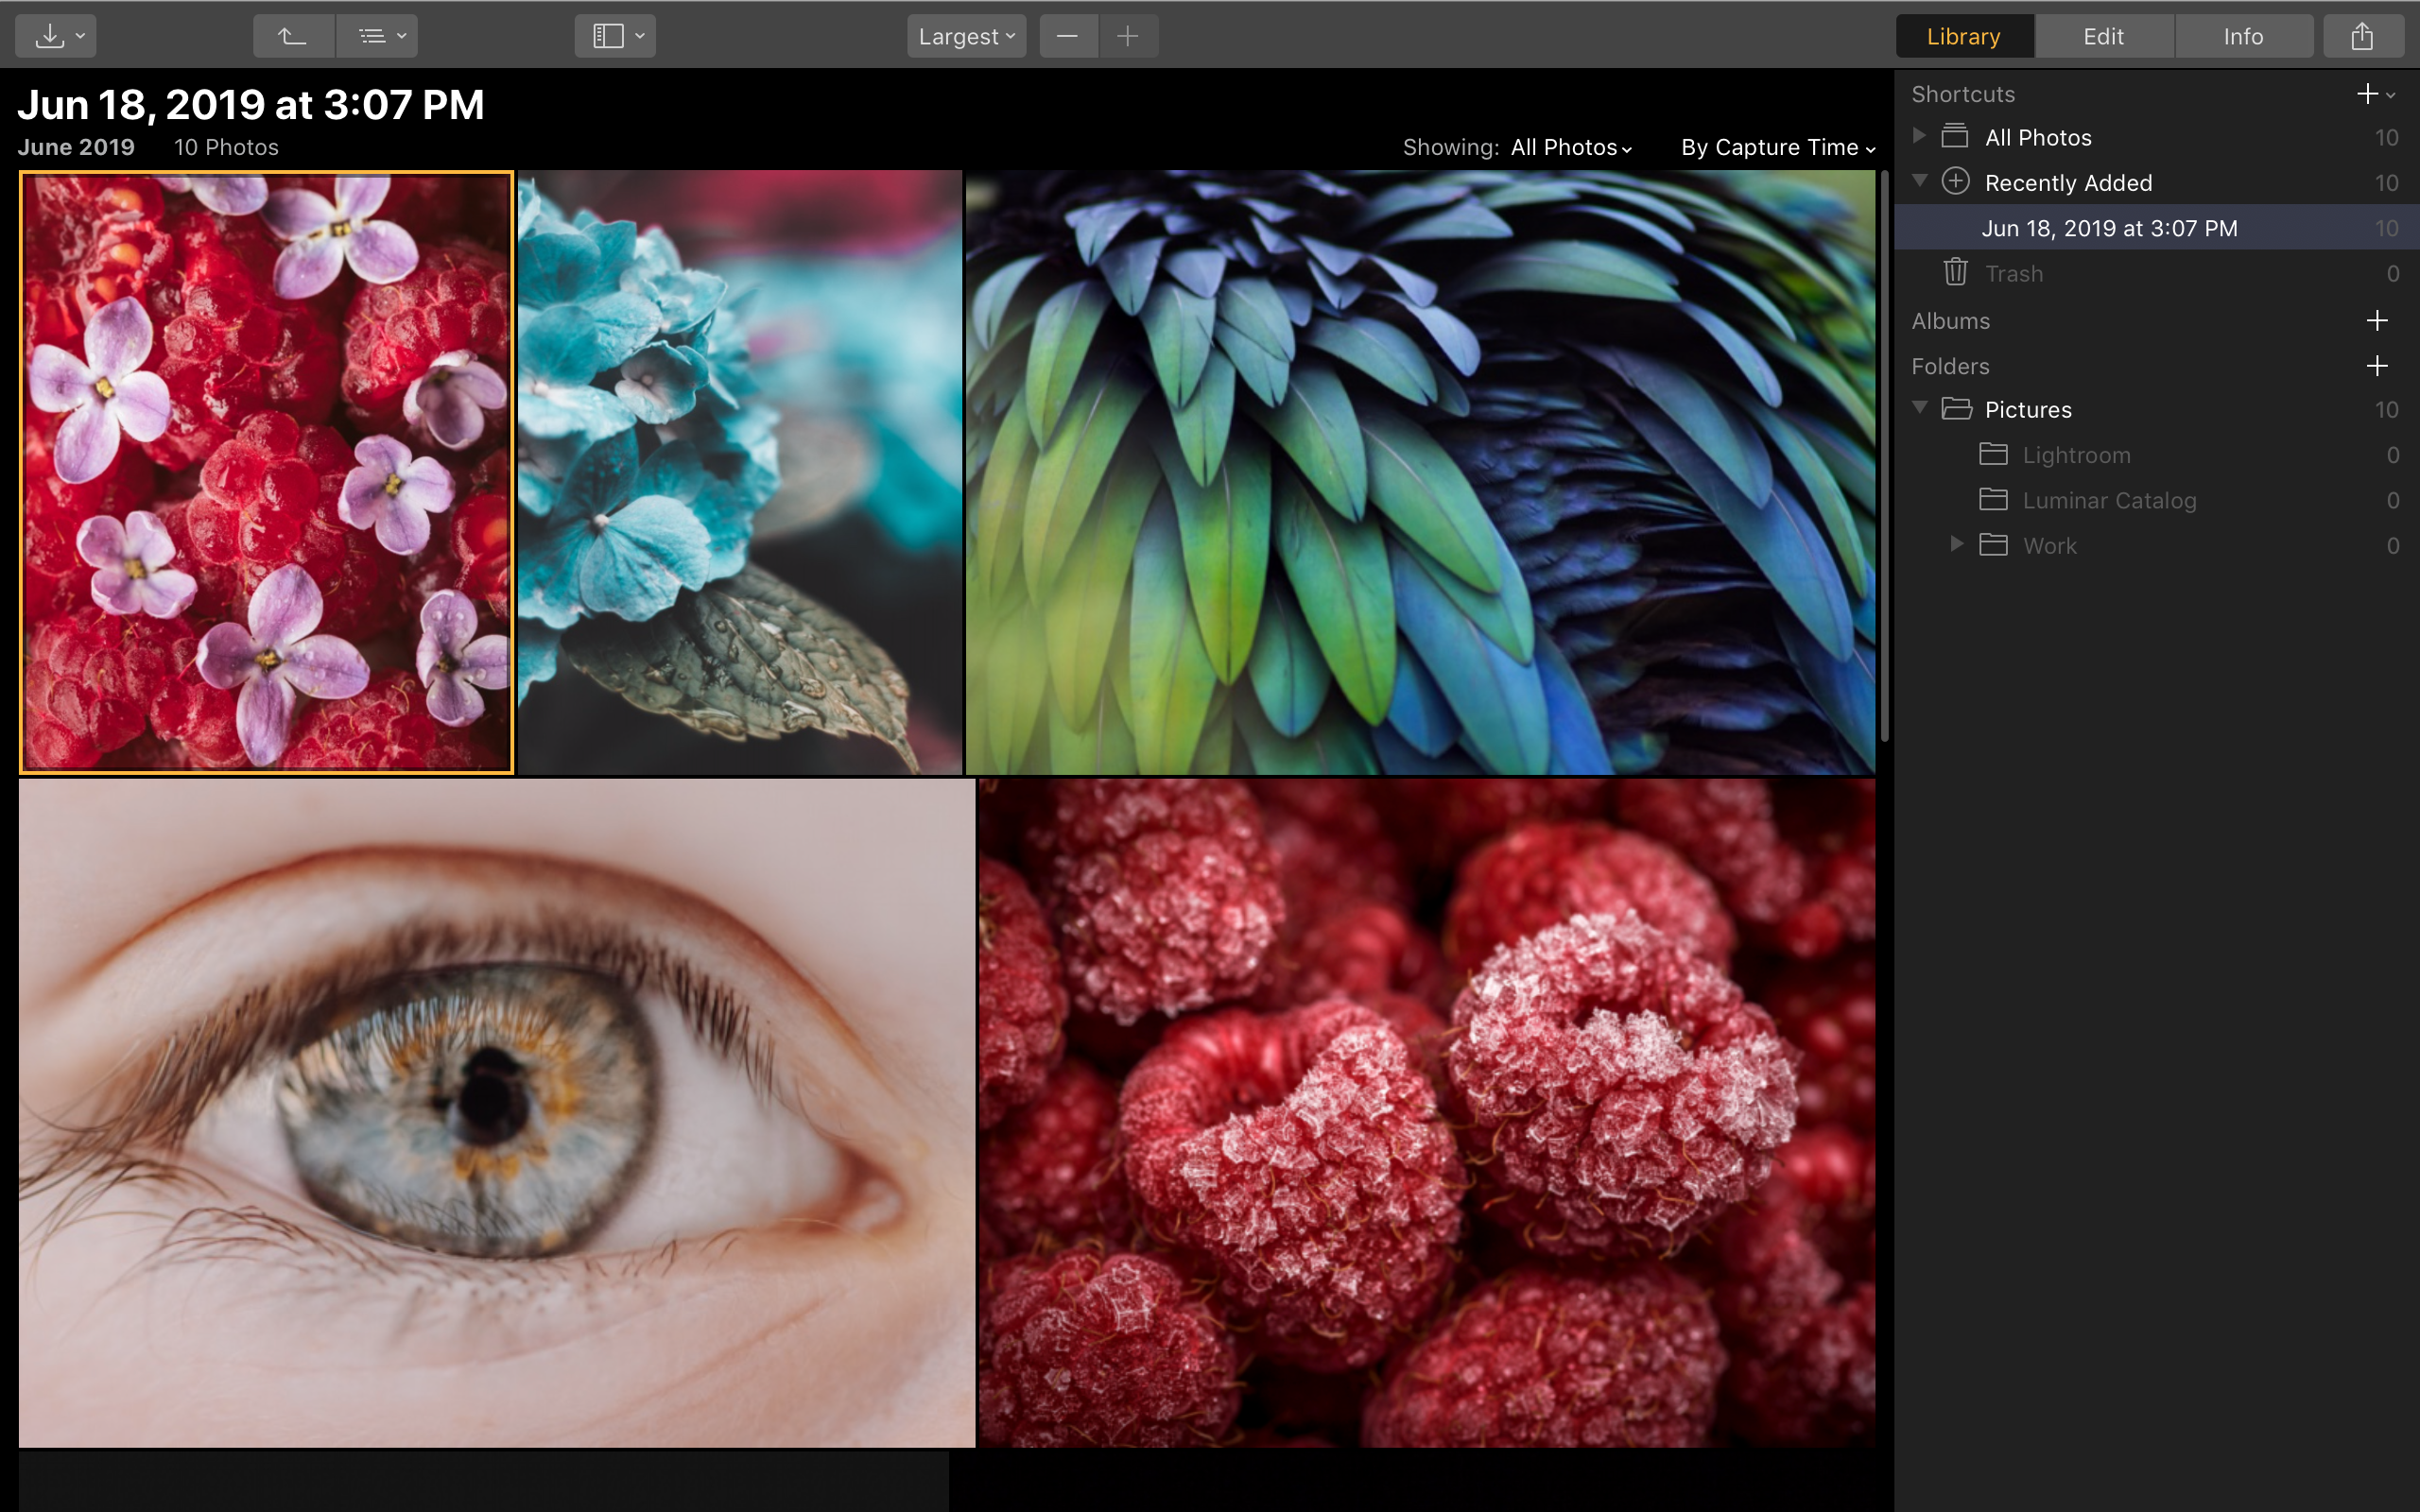
Task: Click the Trash icon in sidebar
Action: 1954,272
